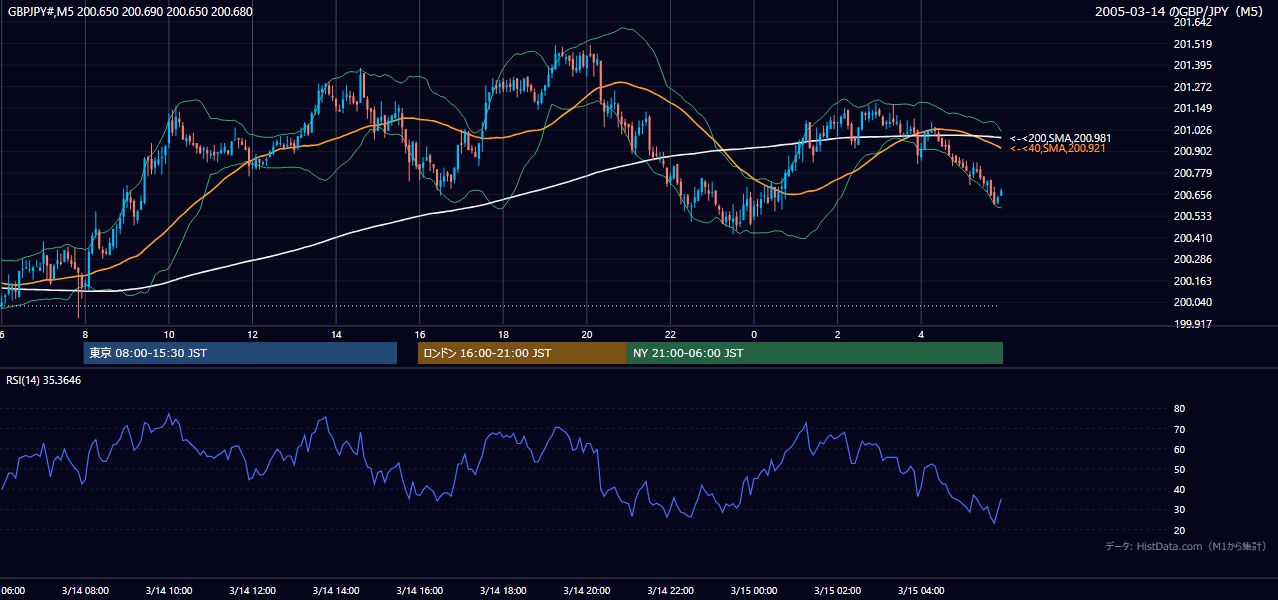The image size is (1278, 600).
Task: Select the 200,SMA,200.981 label
Action: (1061, 138)
